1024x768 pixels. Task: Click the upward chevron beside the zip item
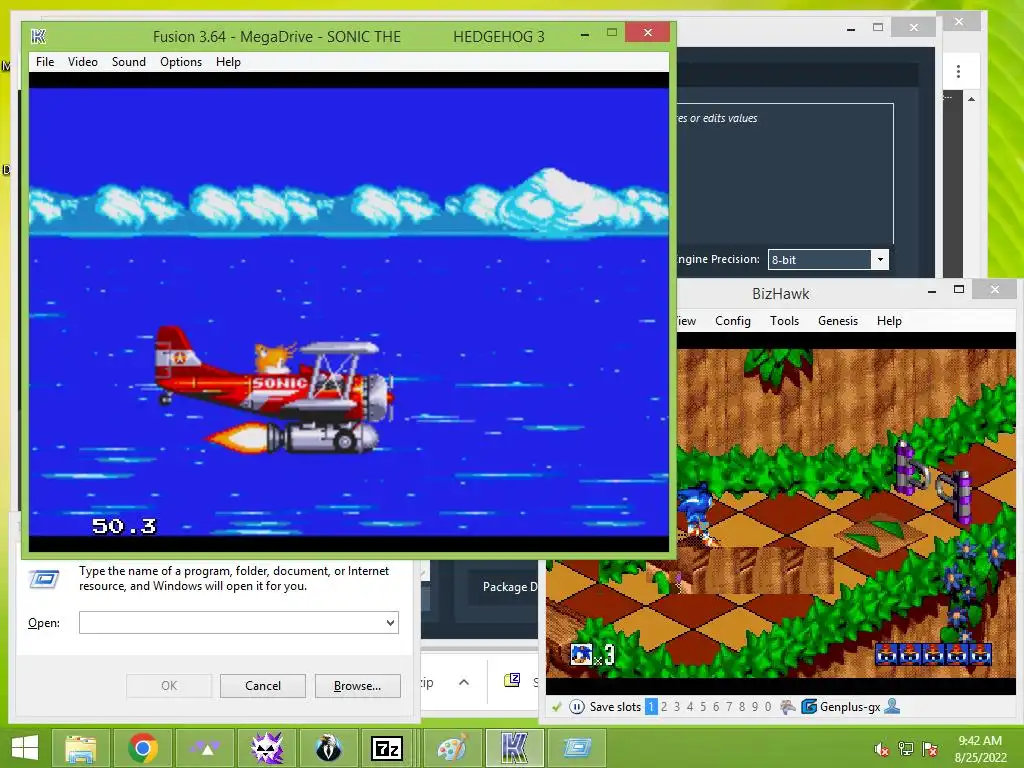(x=464, y=682)
